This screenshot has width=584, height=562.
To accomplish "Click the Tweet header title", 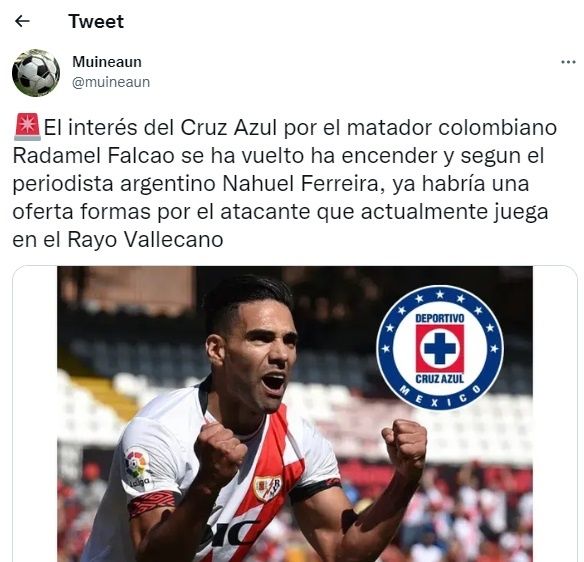I will coord(96,21).
